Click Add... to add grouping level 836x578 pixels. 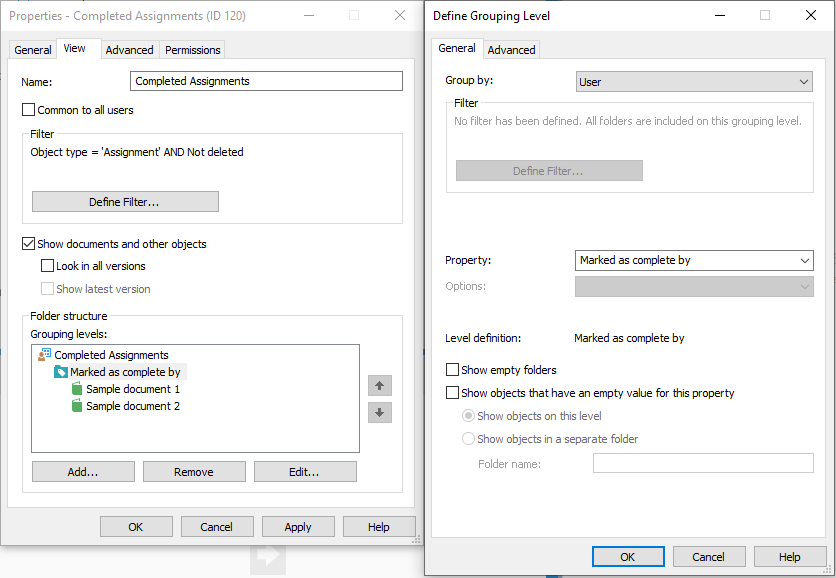[x=83, y=471]
